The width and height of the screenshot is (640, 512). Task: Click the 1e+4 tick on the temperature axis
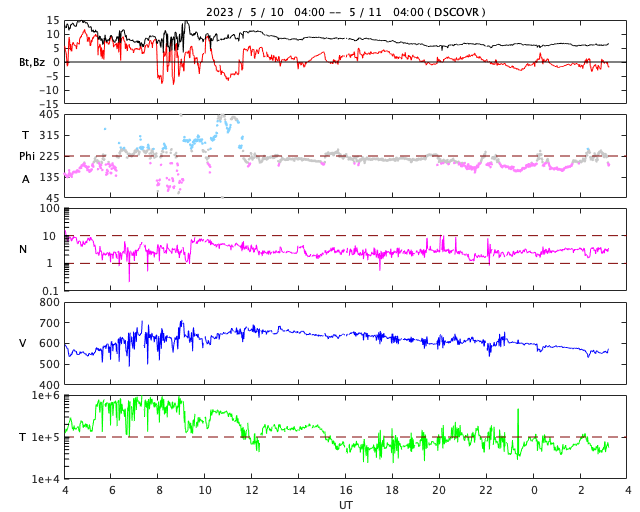46,479
